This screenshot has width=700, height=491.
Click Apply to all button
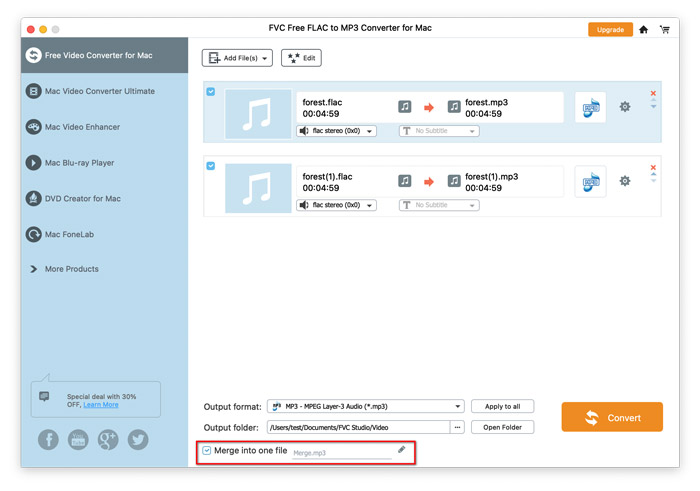click(503, 407)
